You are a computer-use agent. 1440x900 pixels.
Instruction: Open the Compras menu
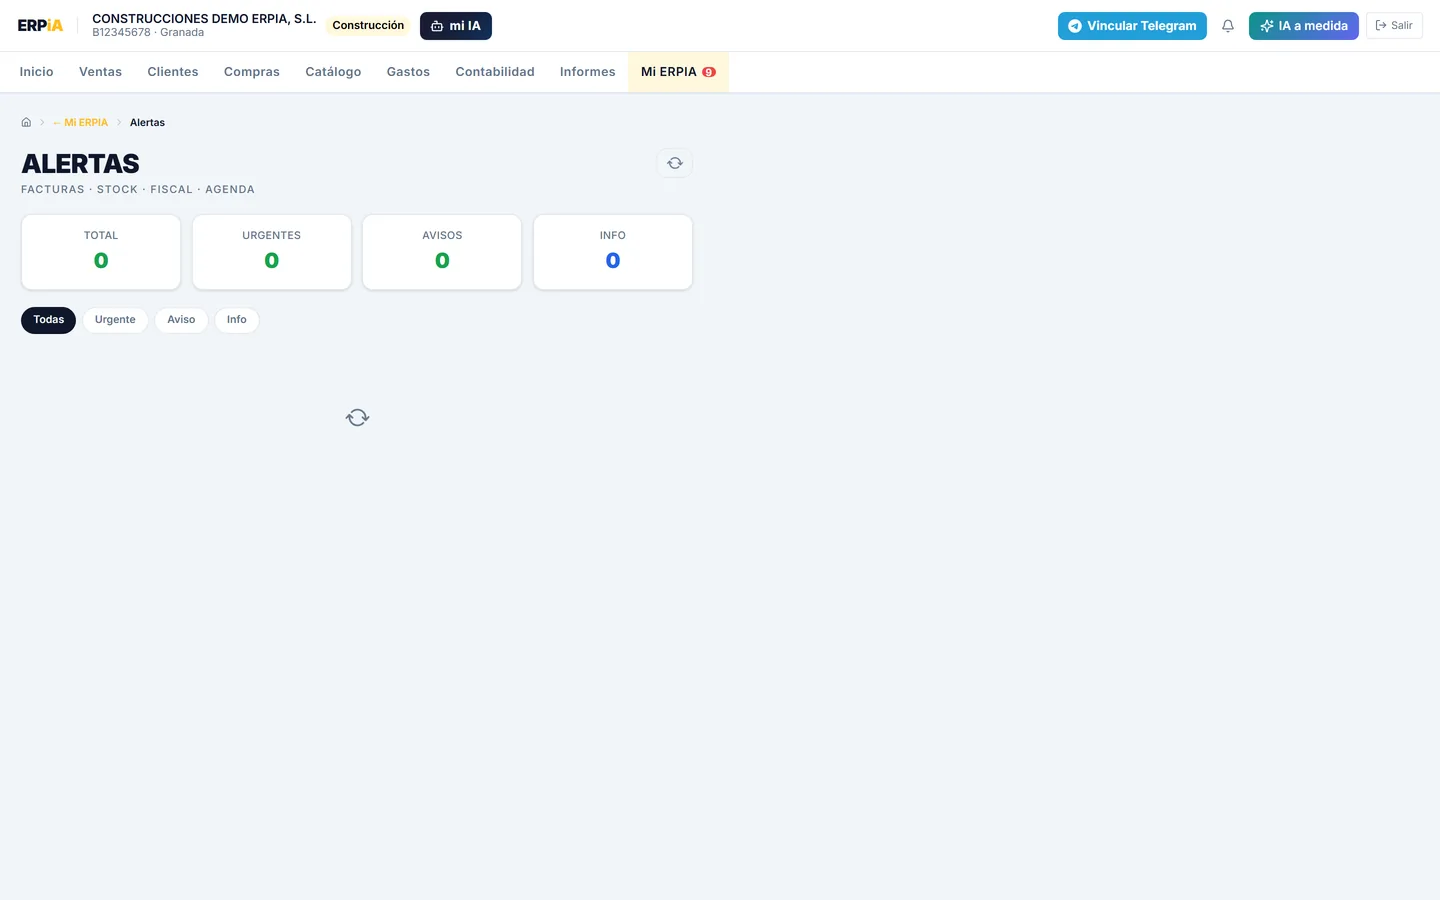click(252, 72)
